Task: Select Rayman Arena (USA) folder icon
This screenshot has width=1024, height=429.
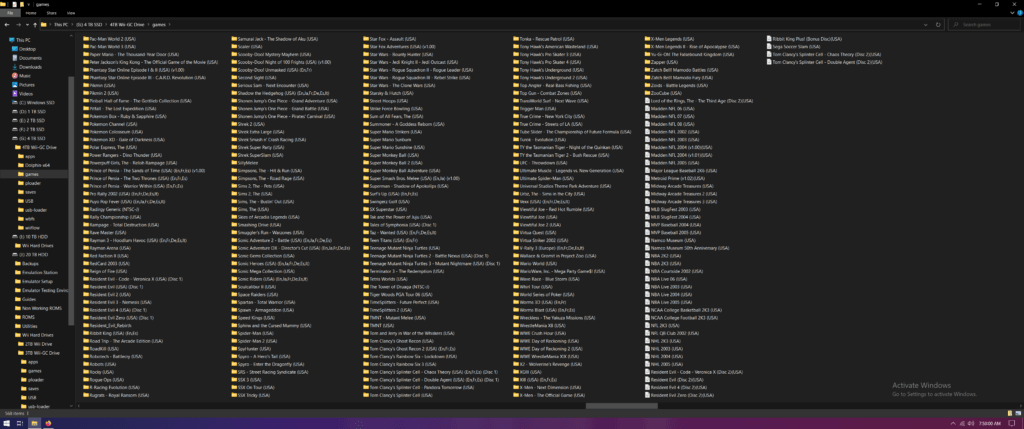Action: click(x=86, y=248)
